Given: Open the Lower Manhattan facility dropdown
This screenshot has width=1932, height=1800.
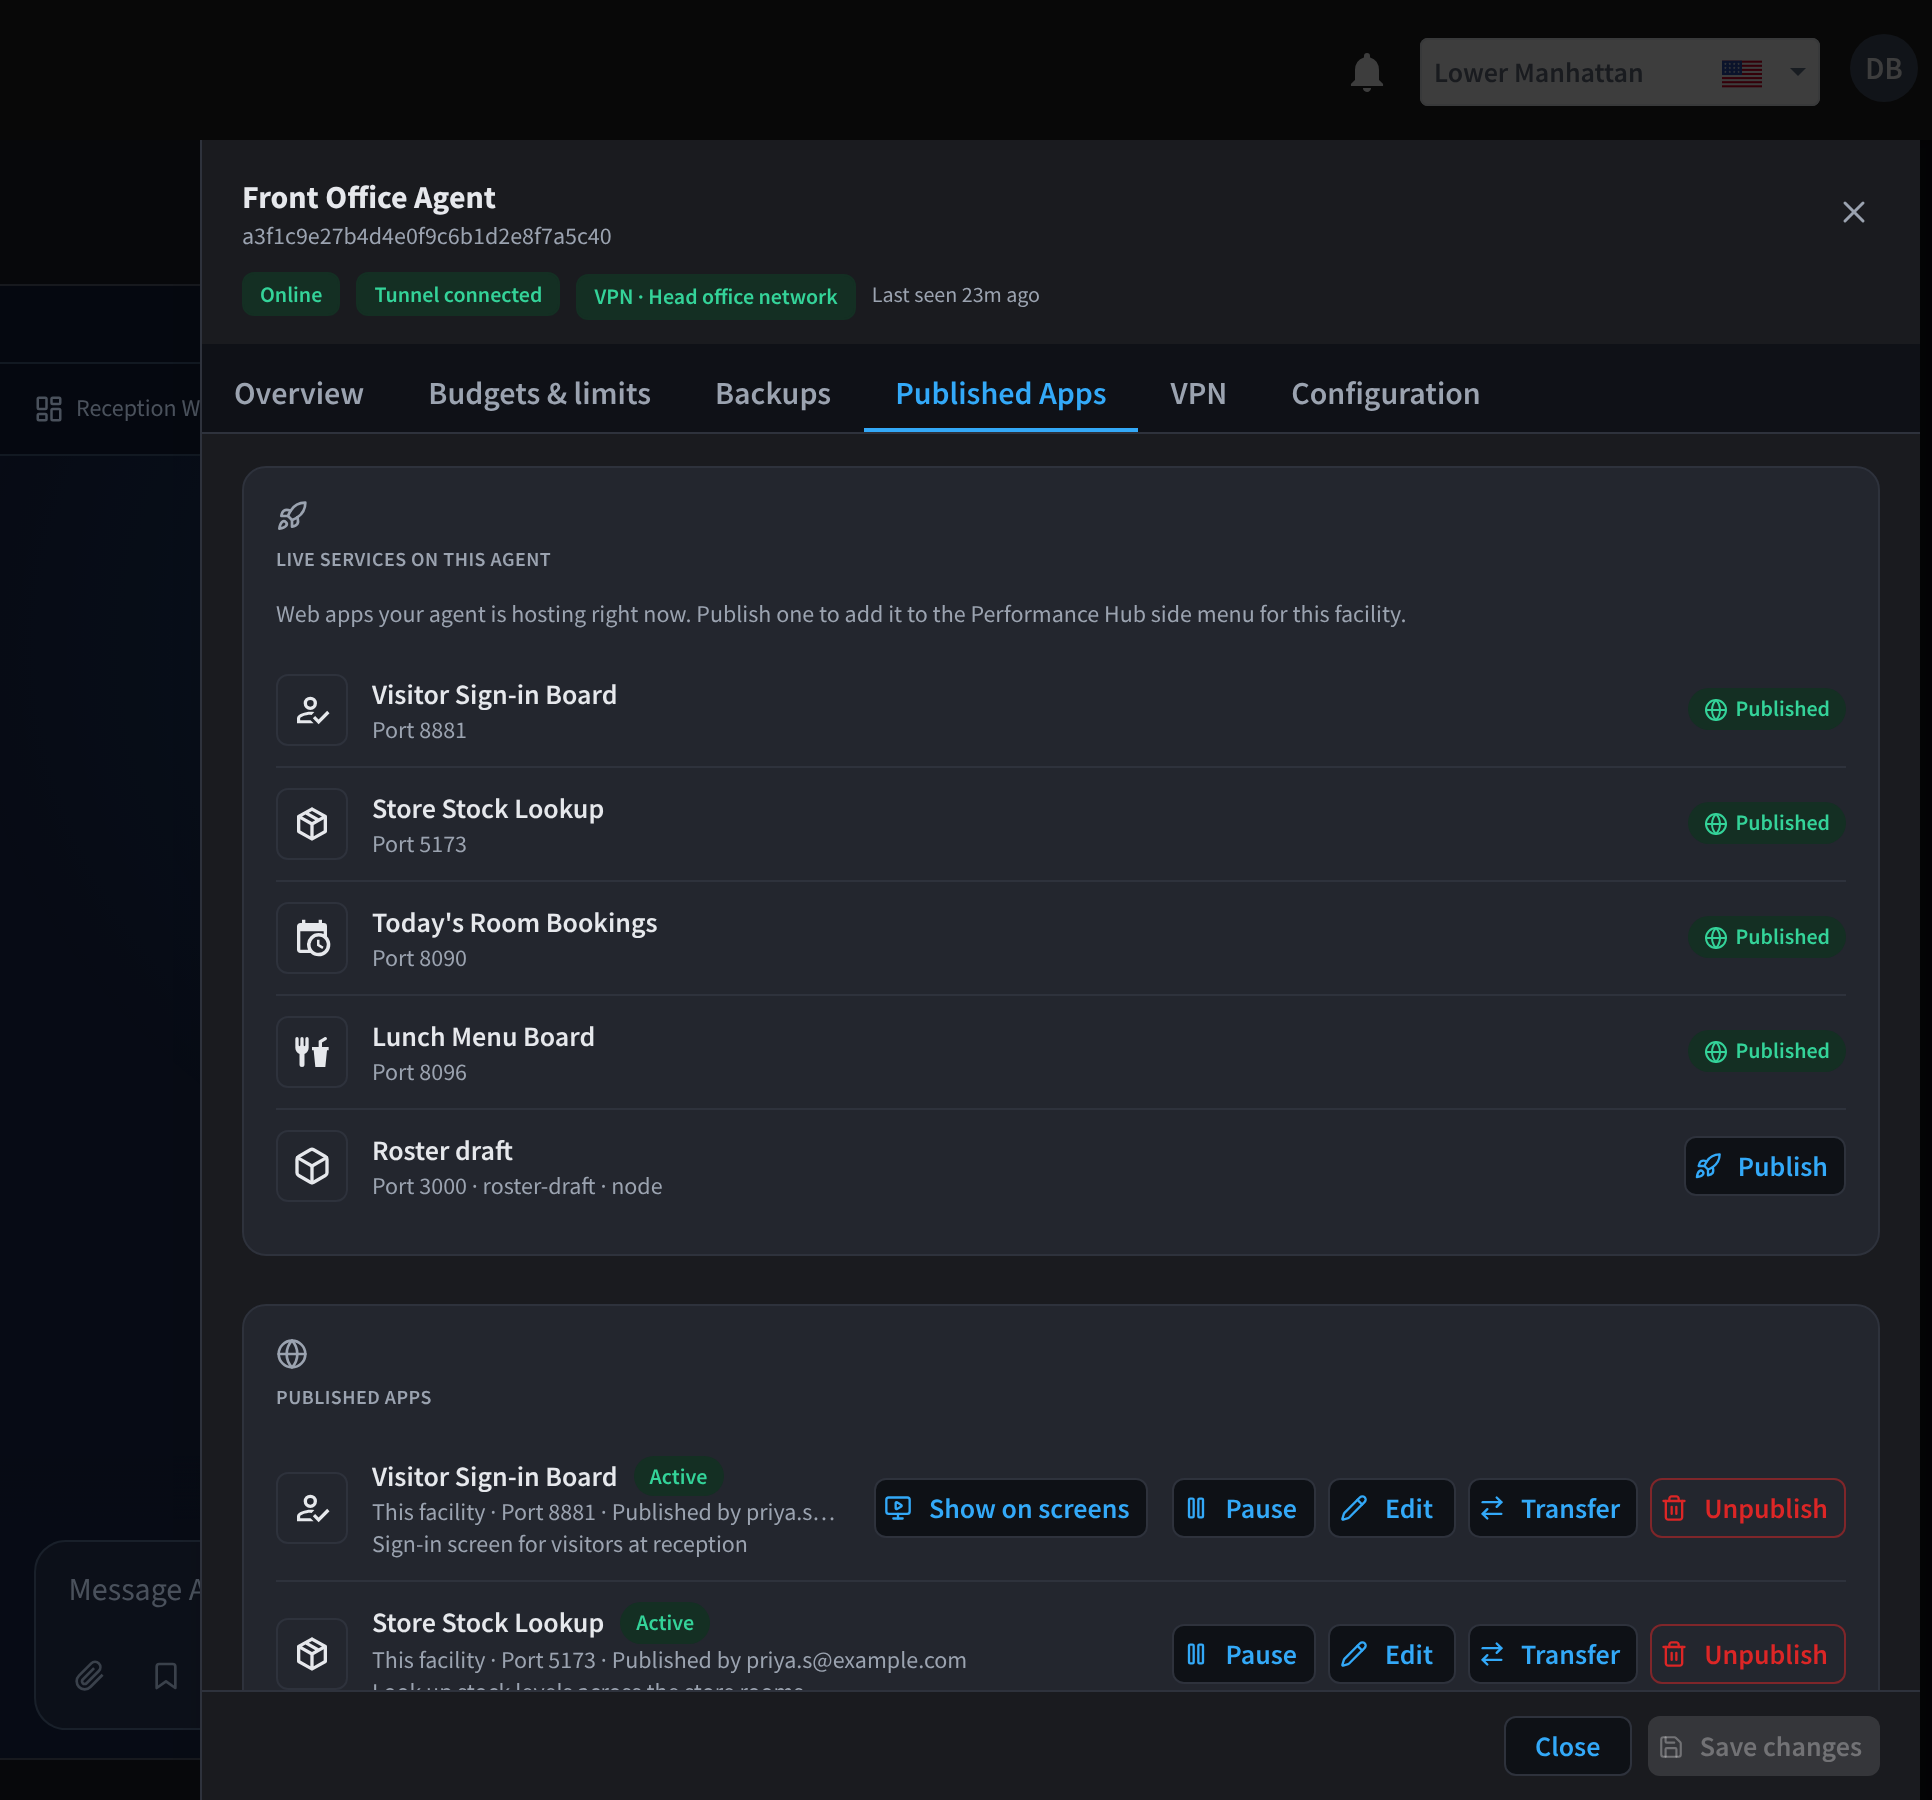Looking at the screenshot, I should point(1619,72).
